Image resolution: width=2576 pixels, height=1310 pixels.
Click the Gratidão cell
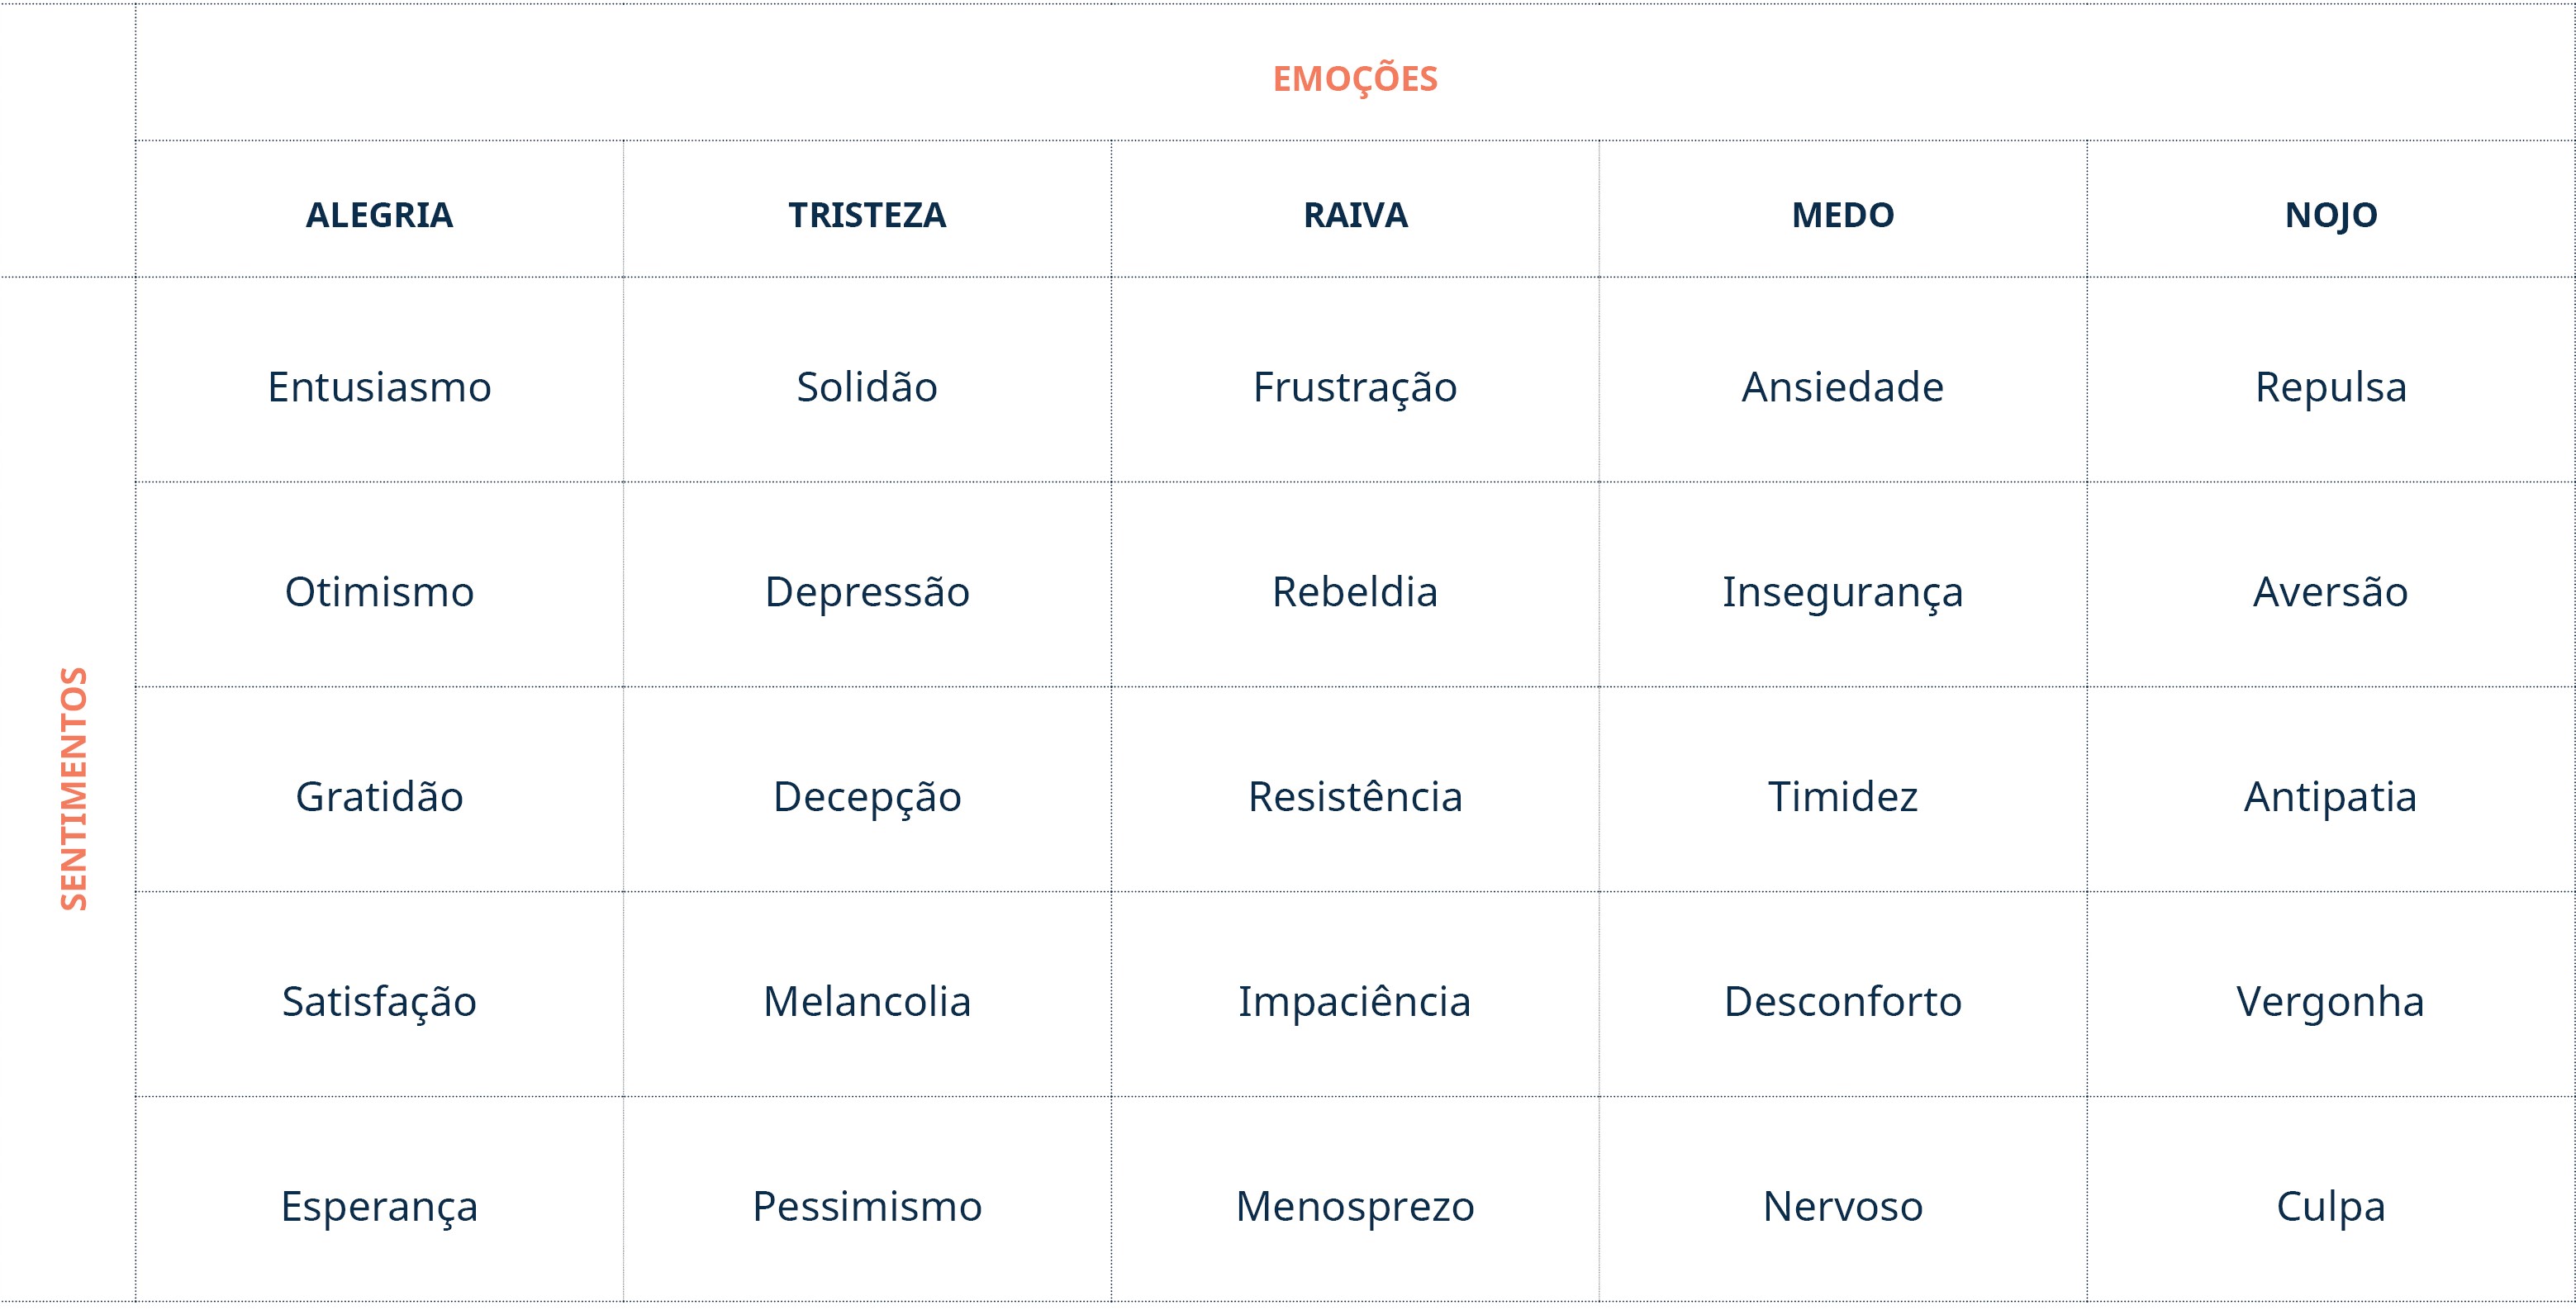379,797
